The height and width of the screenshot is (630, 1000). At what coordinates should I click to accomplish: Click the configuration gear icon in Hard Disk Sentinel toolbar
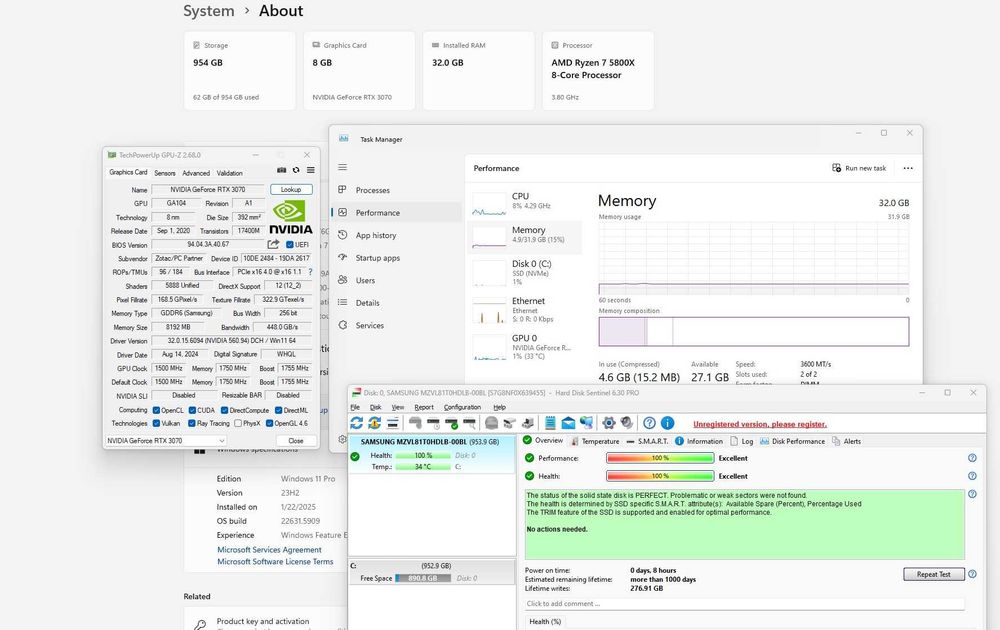[x=609, y=423]
